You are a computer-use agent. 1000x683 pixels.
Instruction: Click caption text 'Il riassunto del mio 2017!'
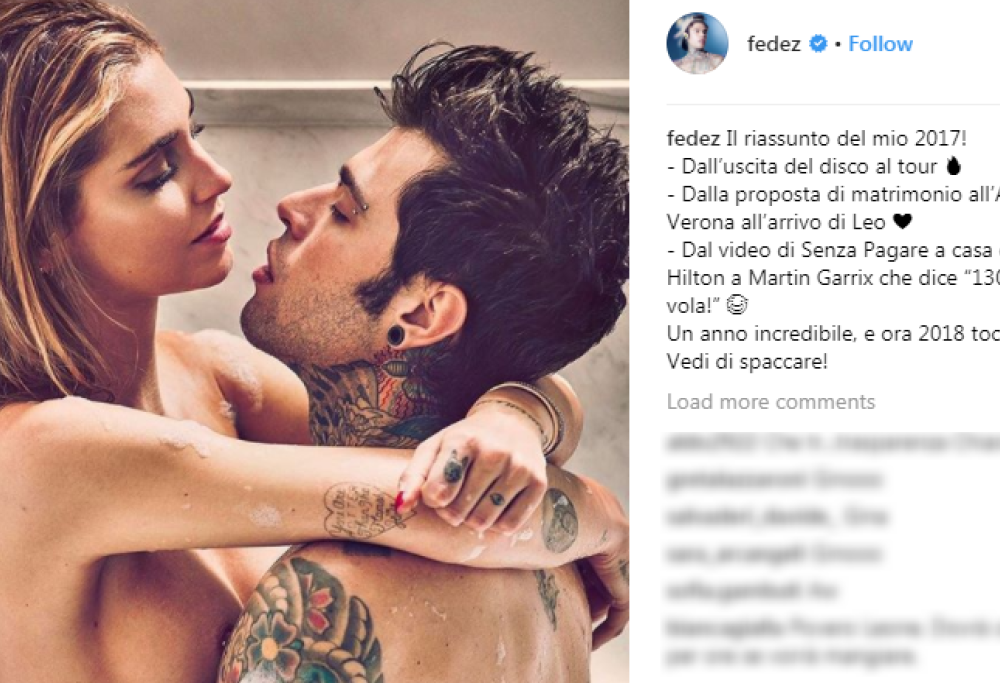click(846, 138)
